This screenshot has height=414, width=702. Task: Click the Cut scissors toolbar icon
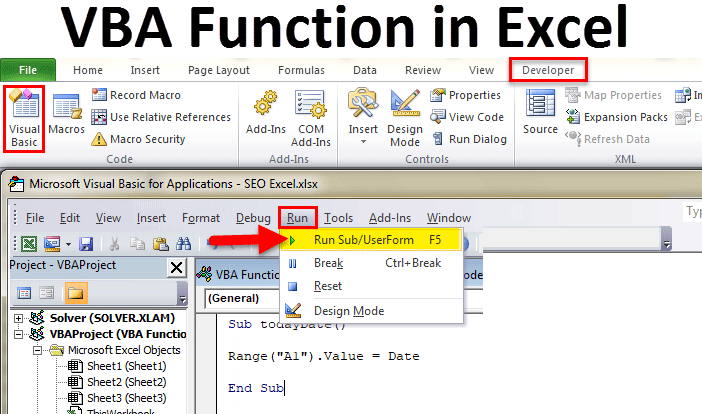115,244
